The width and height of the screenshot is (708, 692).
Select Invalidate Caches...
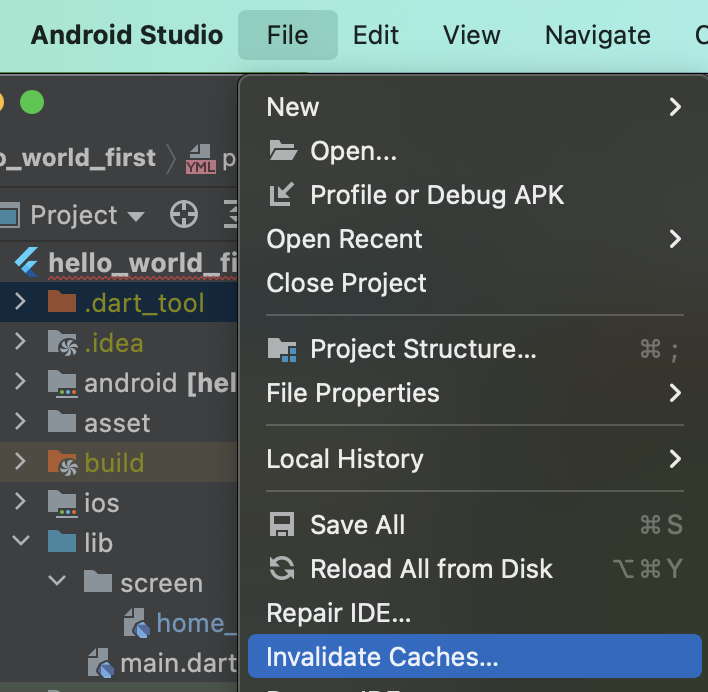475,656
